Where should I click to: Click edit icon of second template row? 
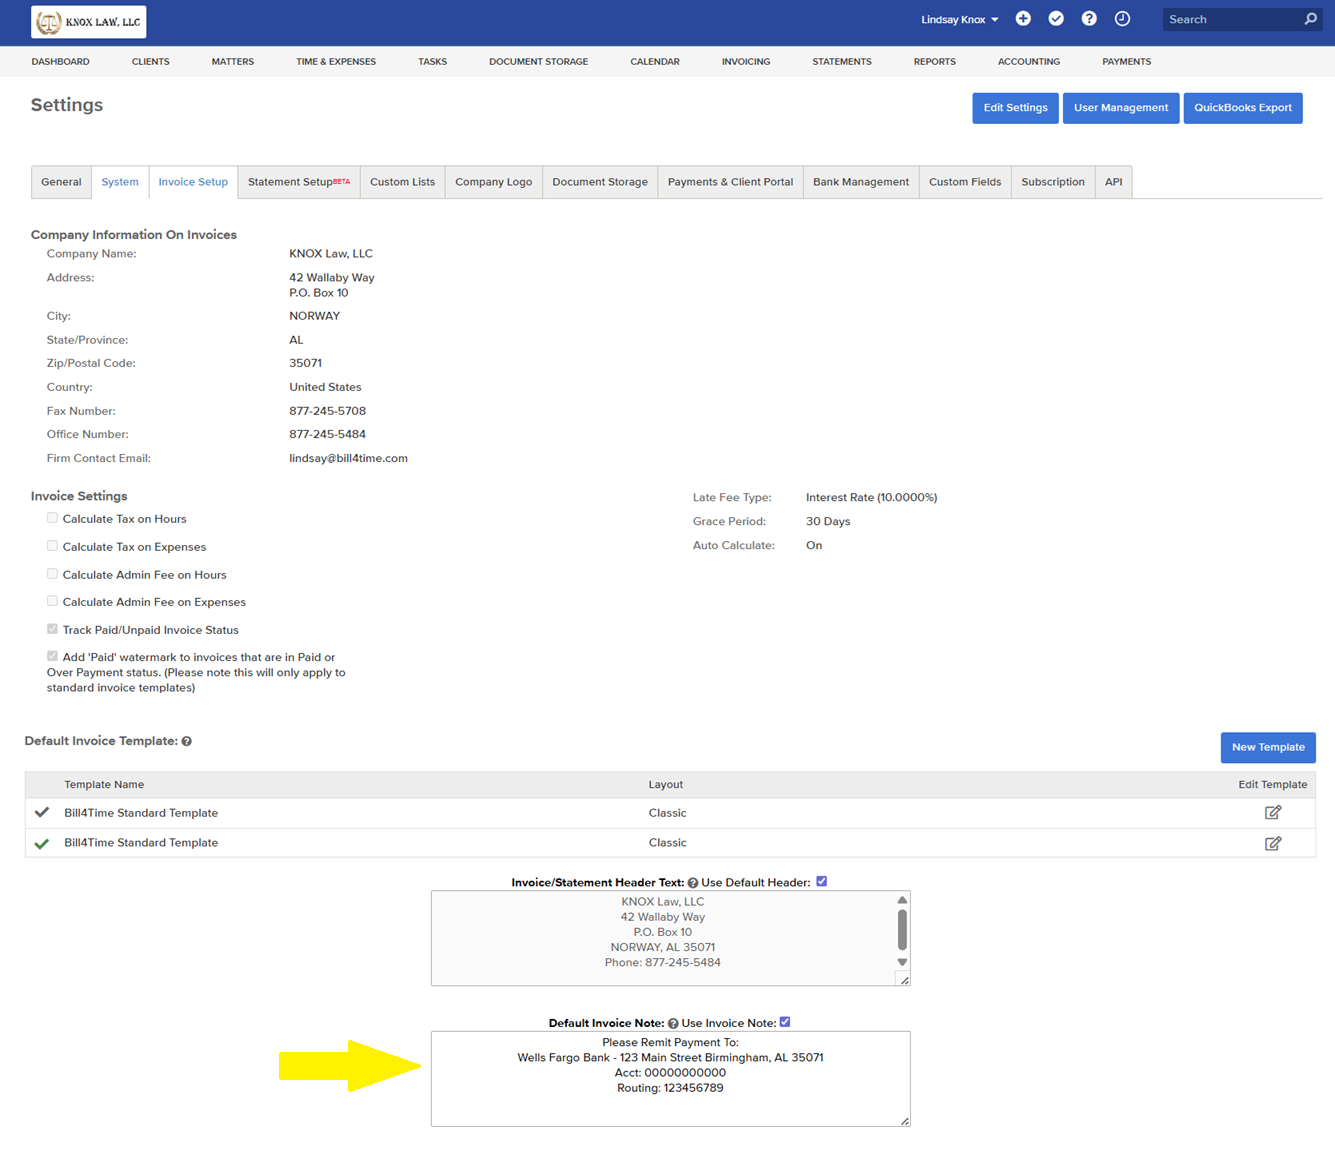[1273, 843]
